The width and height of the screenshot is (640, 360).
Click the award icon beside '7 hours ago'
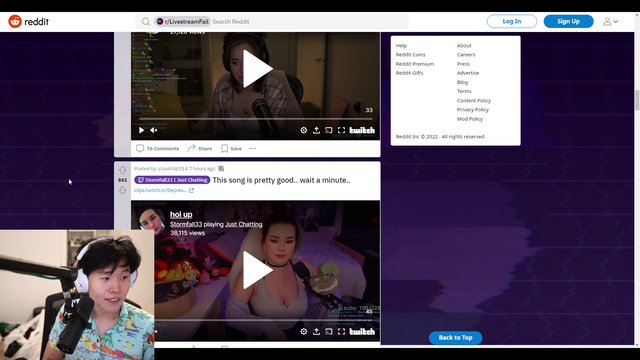tap(221, 169)
